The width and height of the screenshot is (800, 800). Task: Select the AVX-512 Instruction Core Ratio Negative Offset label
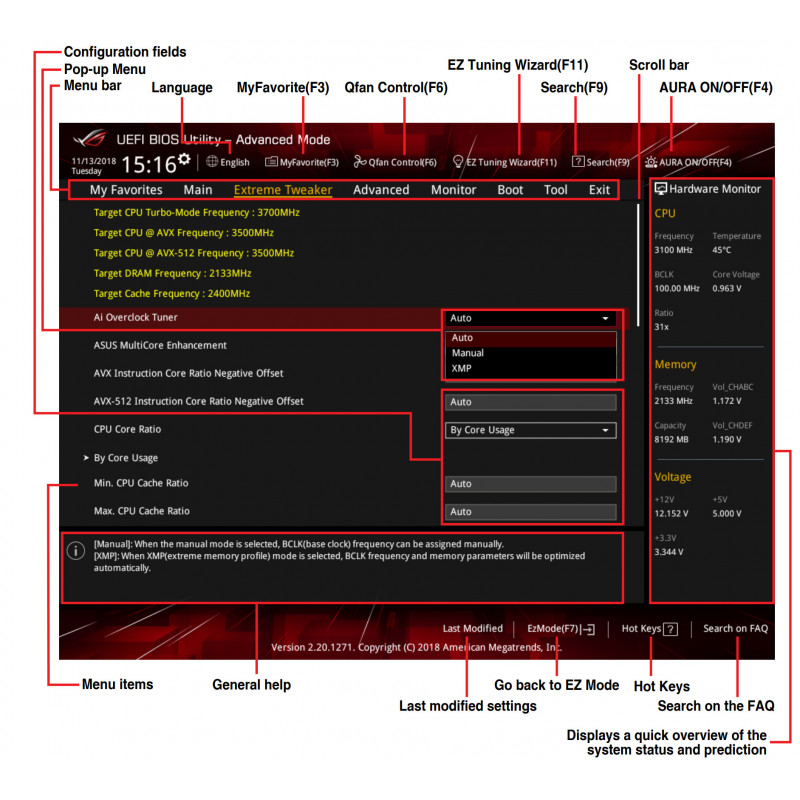coord(198,402)
